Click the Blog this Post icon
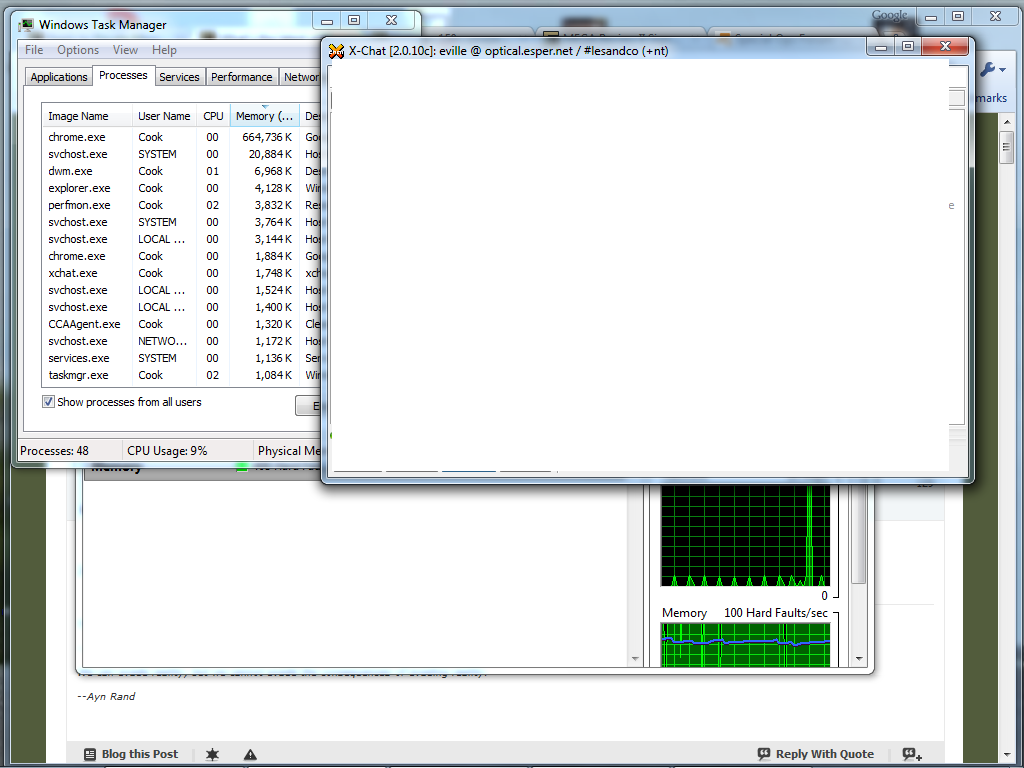The height and width of the screenshot is (768, 1024). 90,754
